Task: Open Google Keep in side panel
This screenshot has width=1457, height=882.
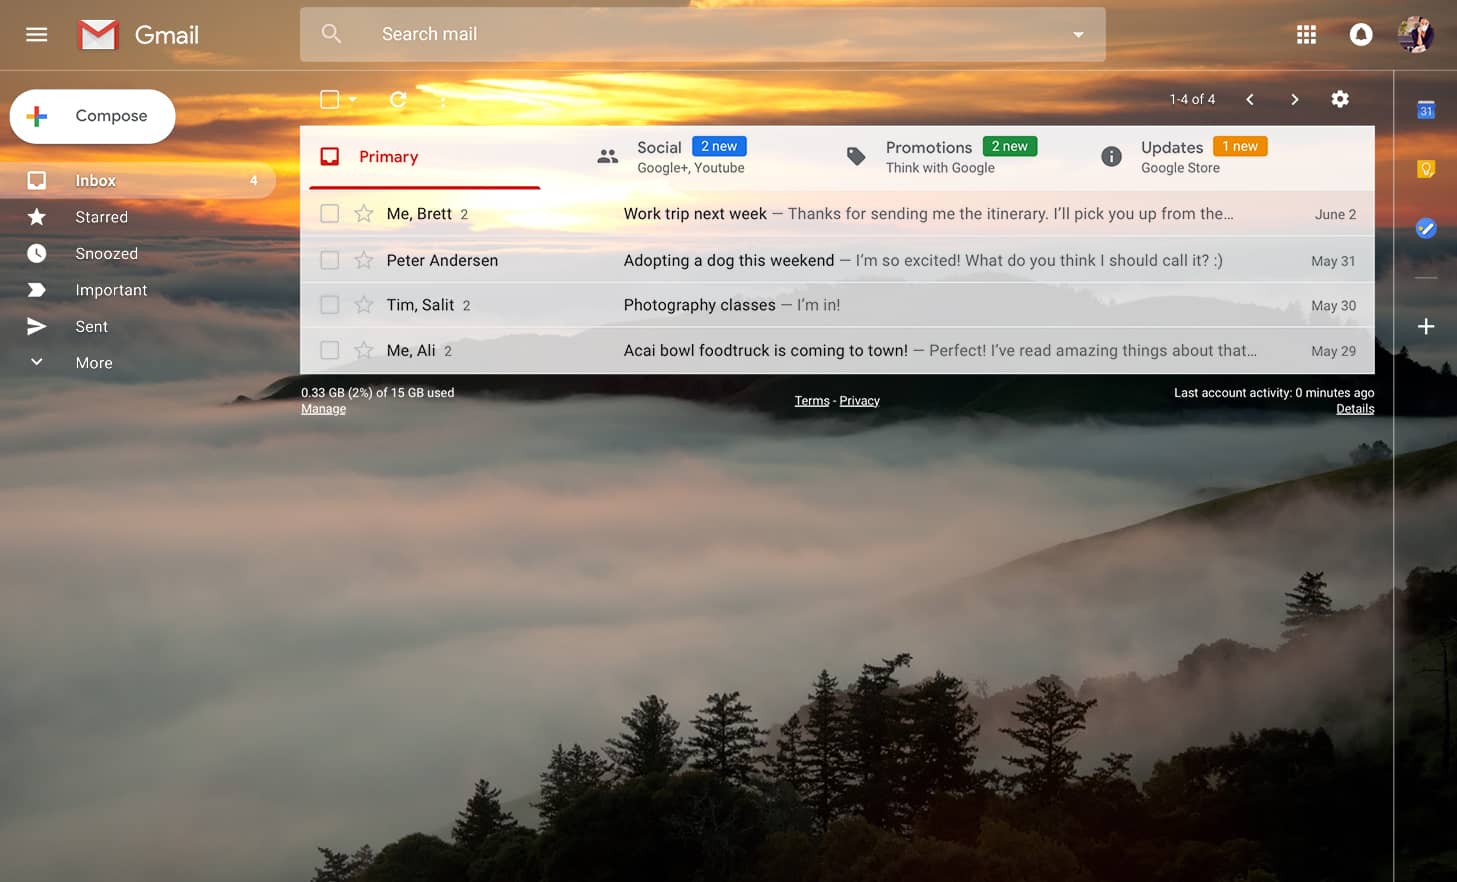Action: [1426, 169]
